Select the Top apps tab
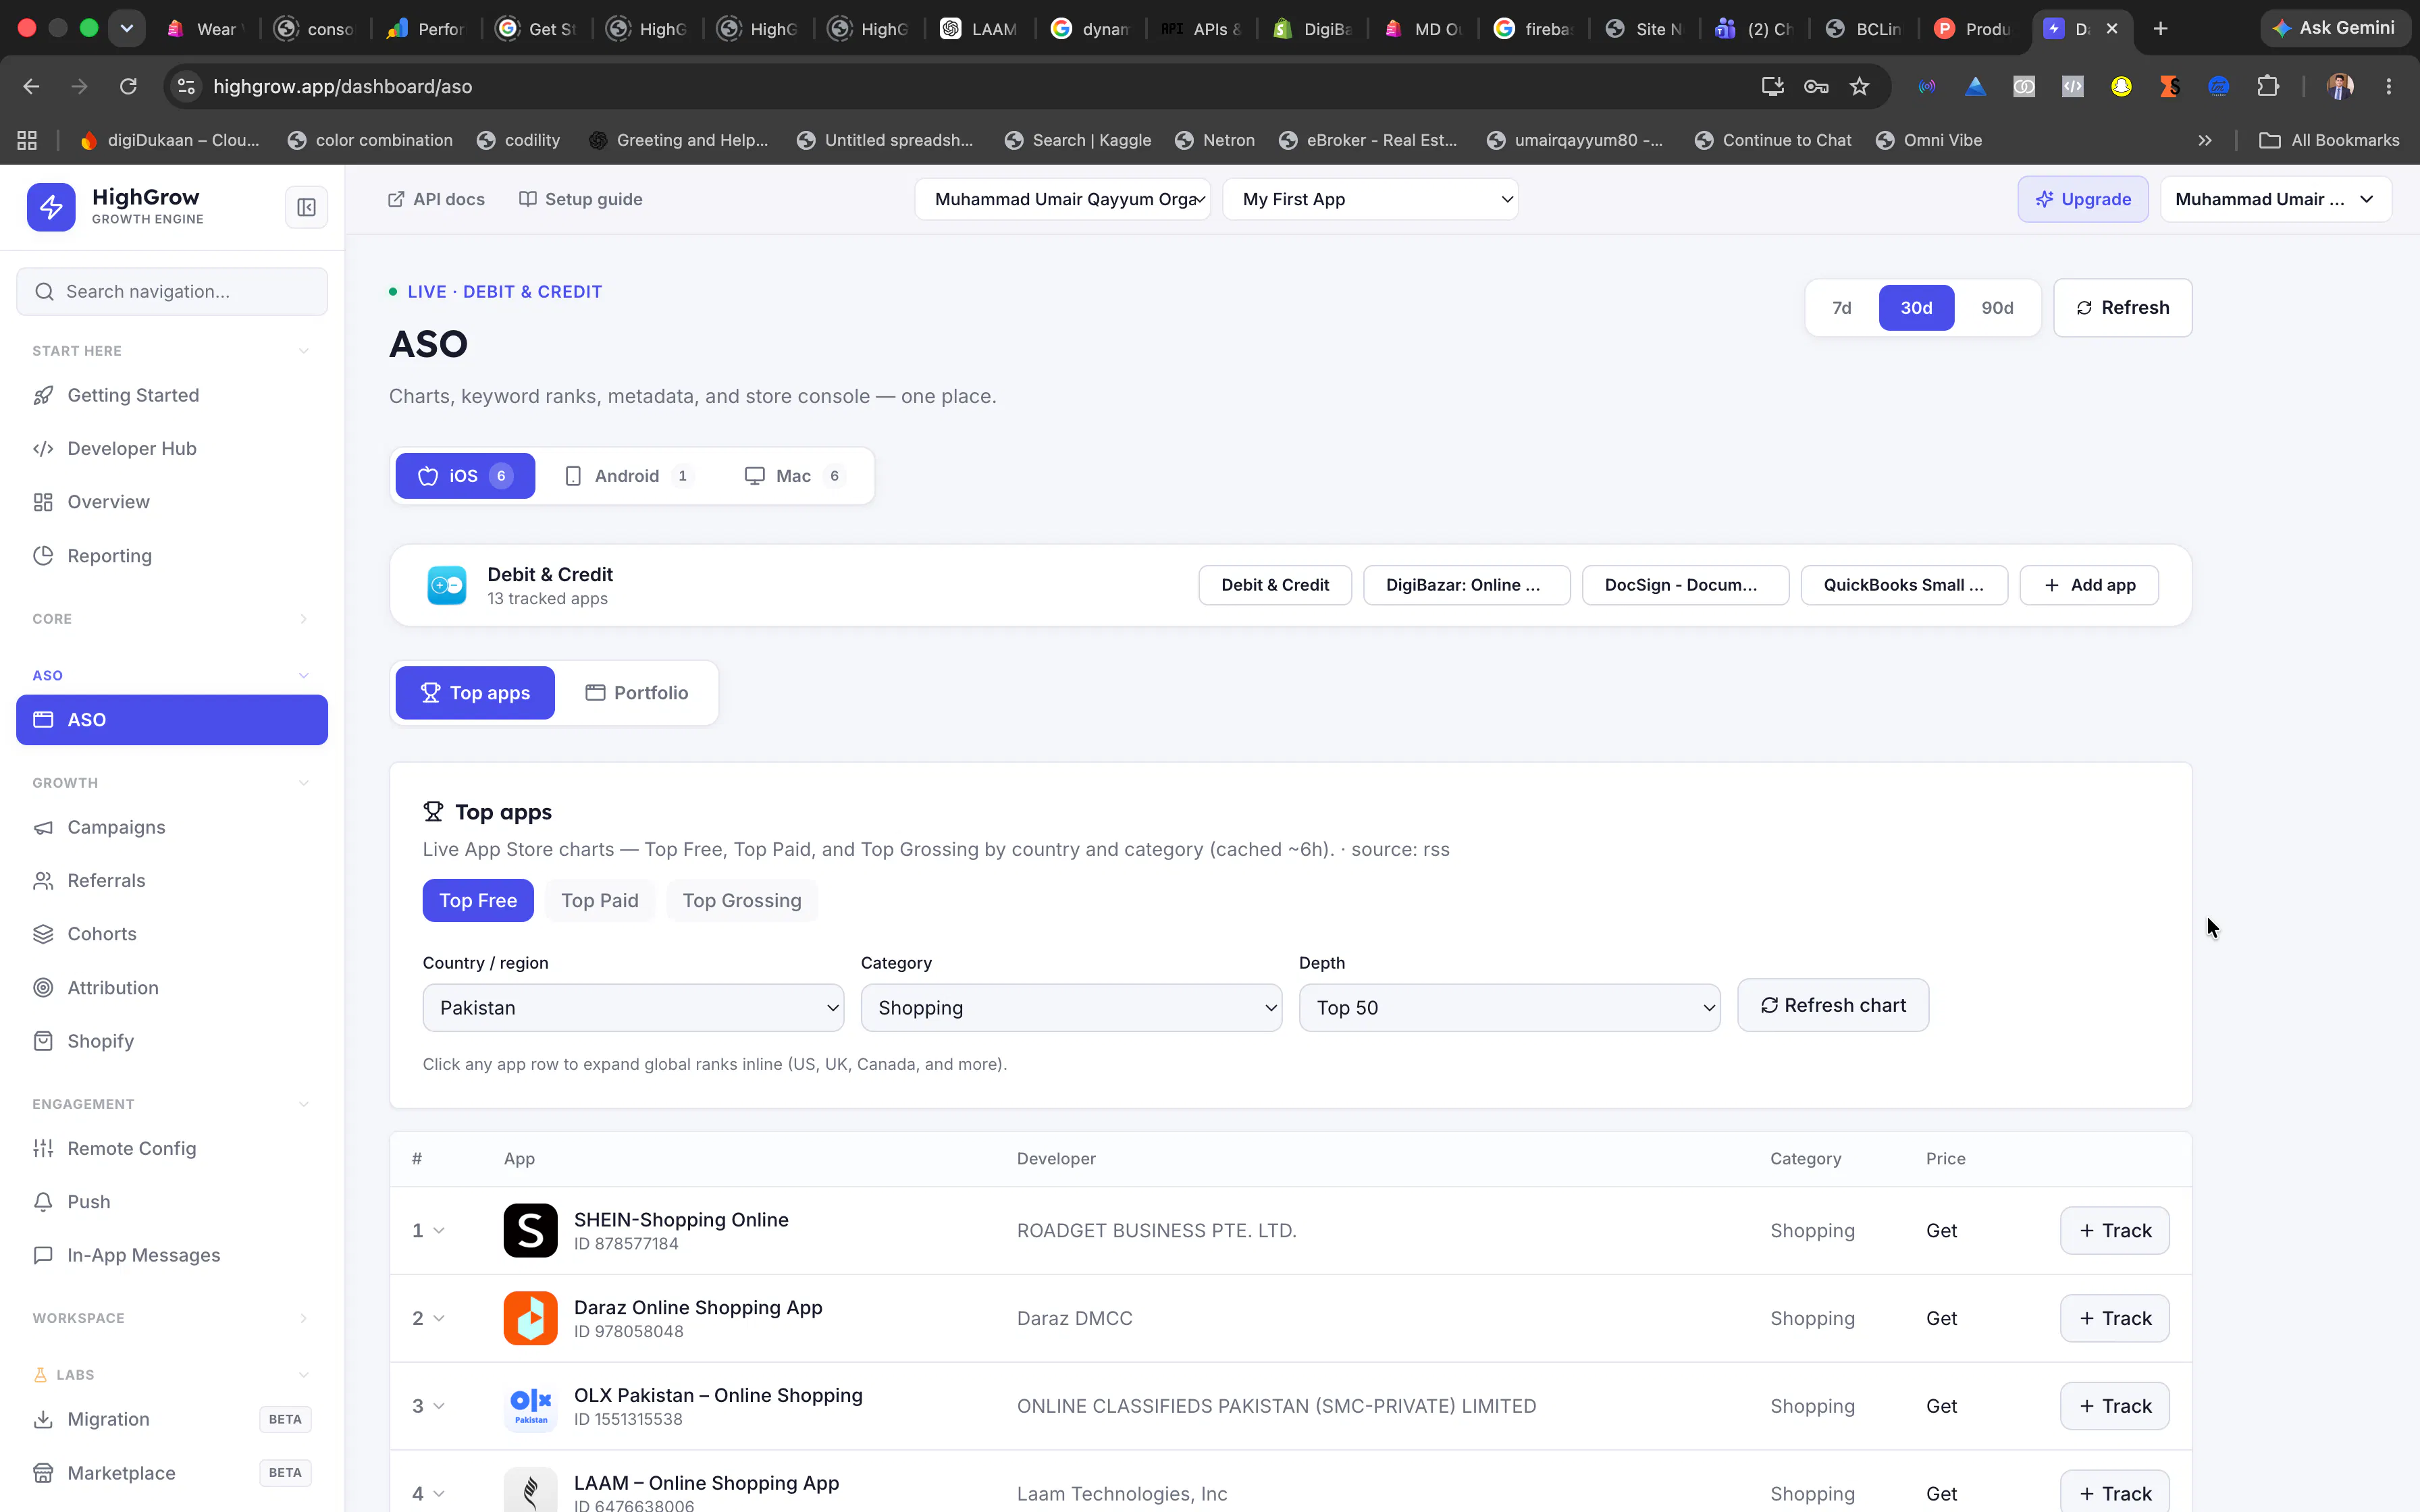Screen dimensions: 2420x1512 475,693
